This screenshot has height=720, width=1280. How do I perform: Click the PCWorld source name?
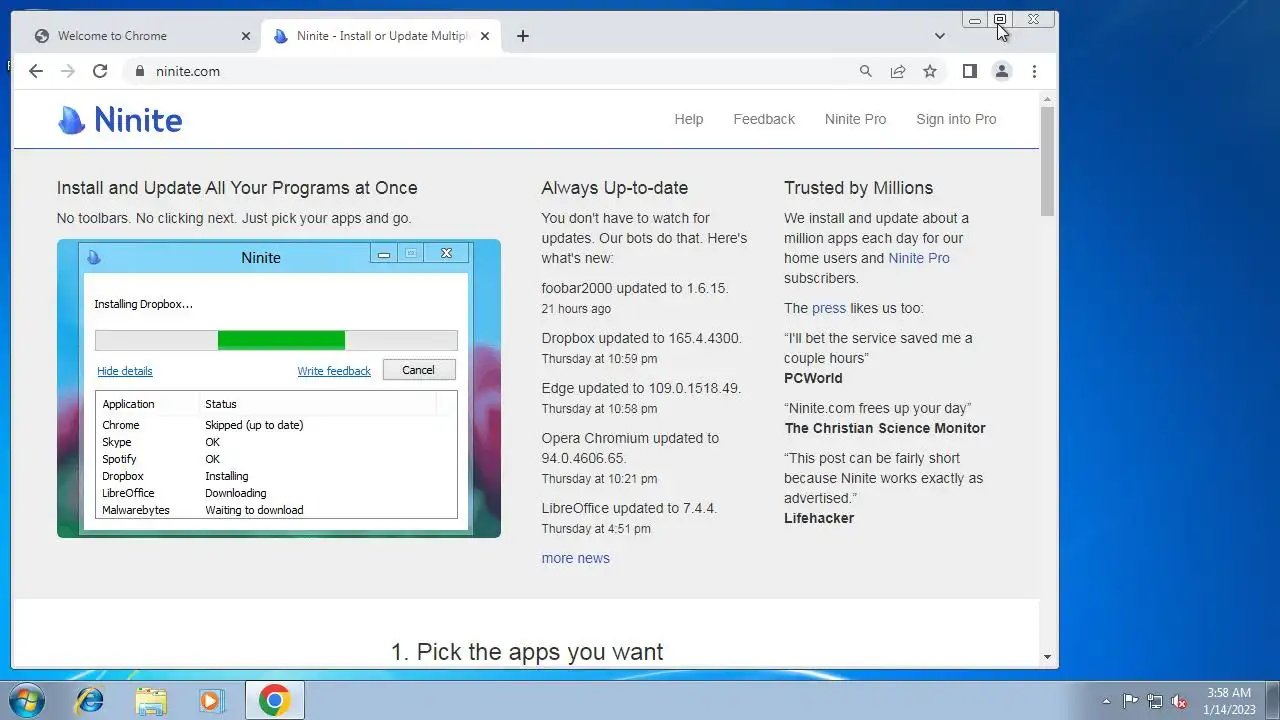pyautogui.click(x=813, y=378)
